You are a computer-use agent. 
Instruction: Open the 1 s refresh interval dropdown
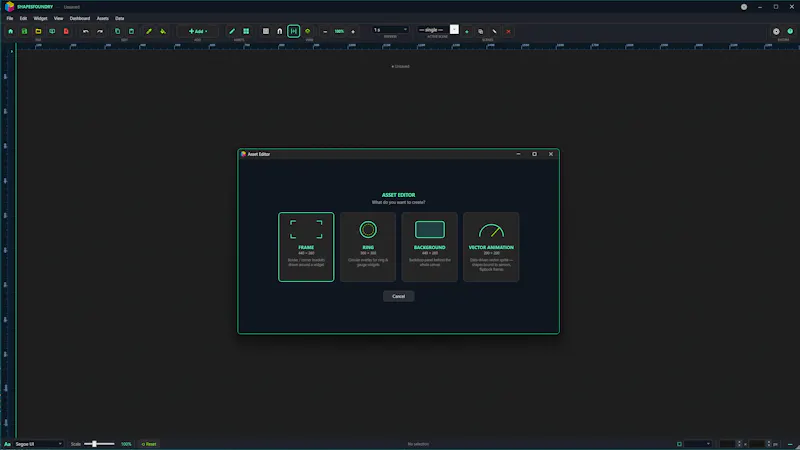pos(390,30)
